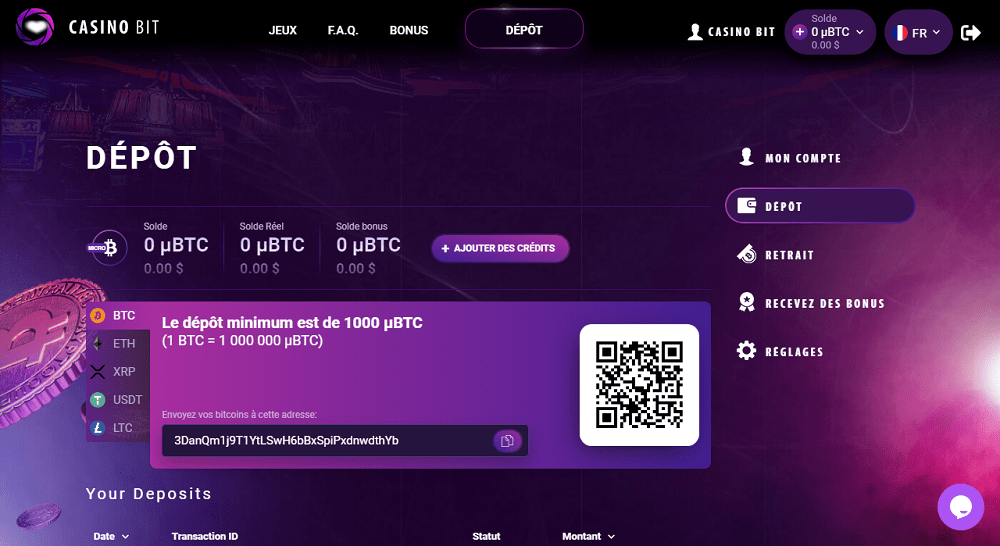Viewport: 1000px width, 546px height.
Task: Click the Casino Bit logo
Action: (x=87, y=27)
